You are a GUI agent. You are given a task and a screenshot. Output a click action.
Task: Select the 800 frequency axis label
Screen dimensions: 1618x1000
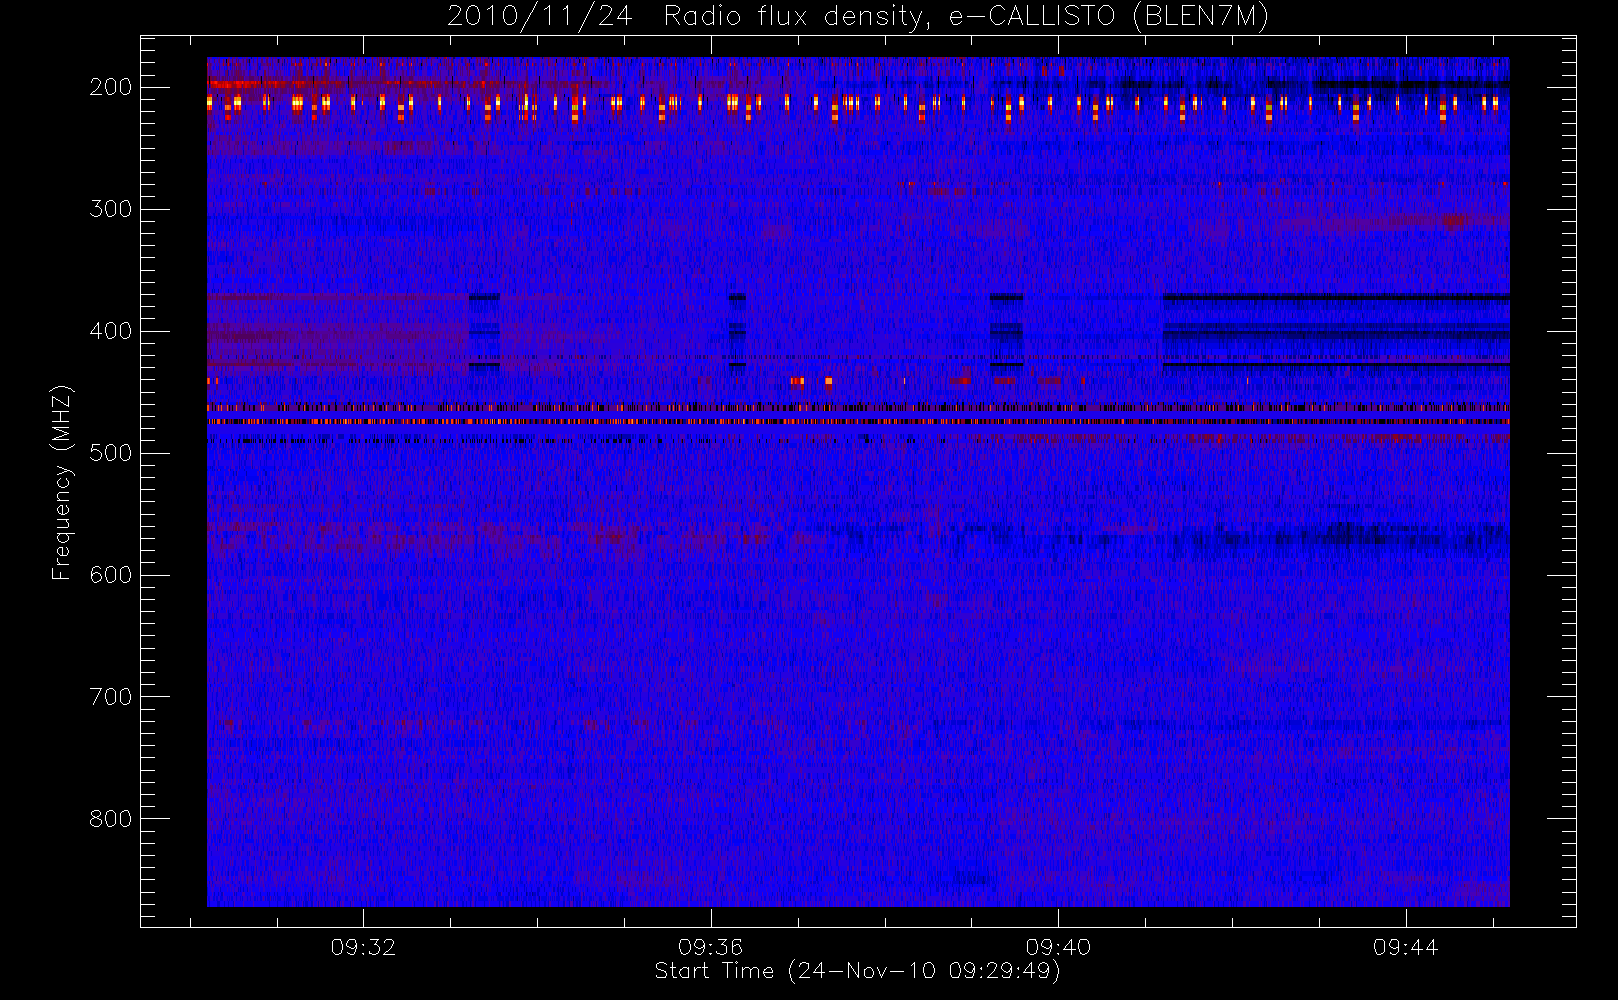coord(110,819)
